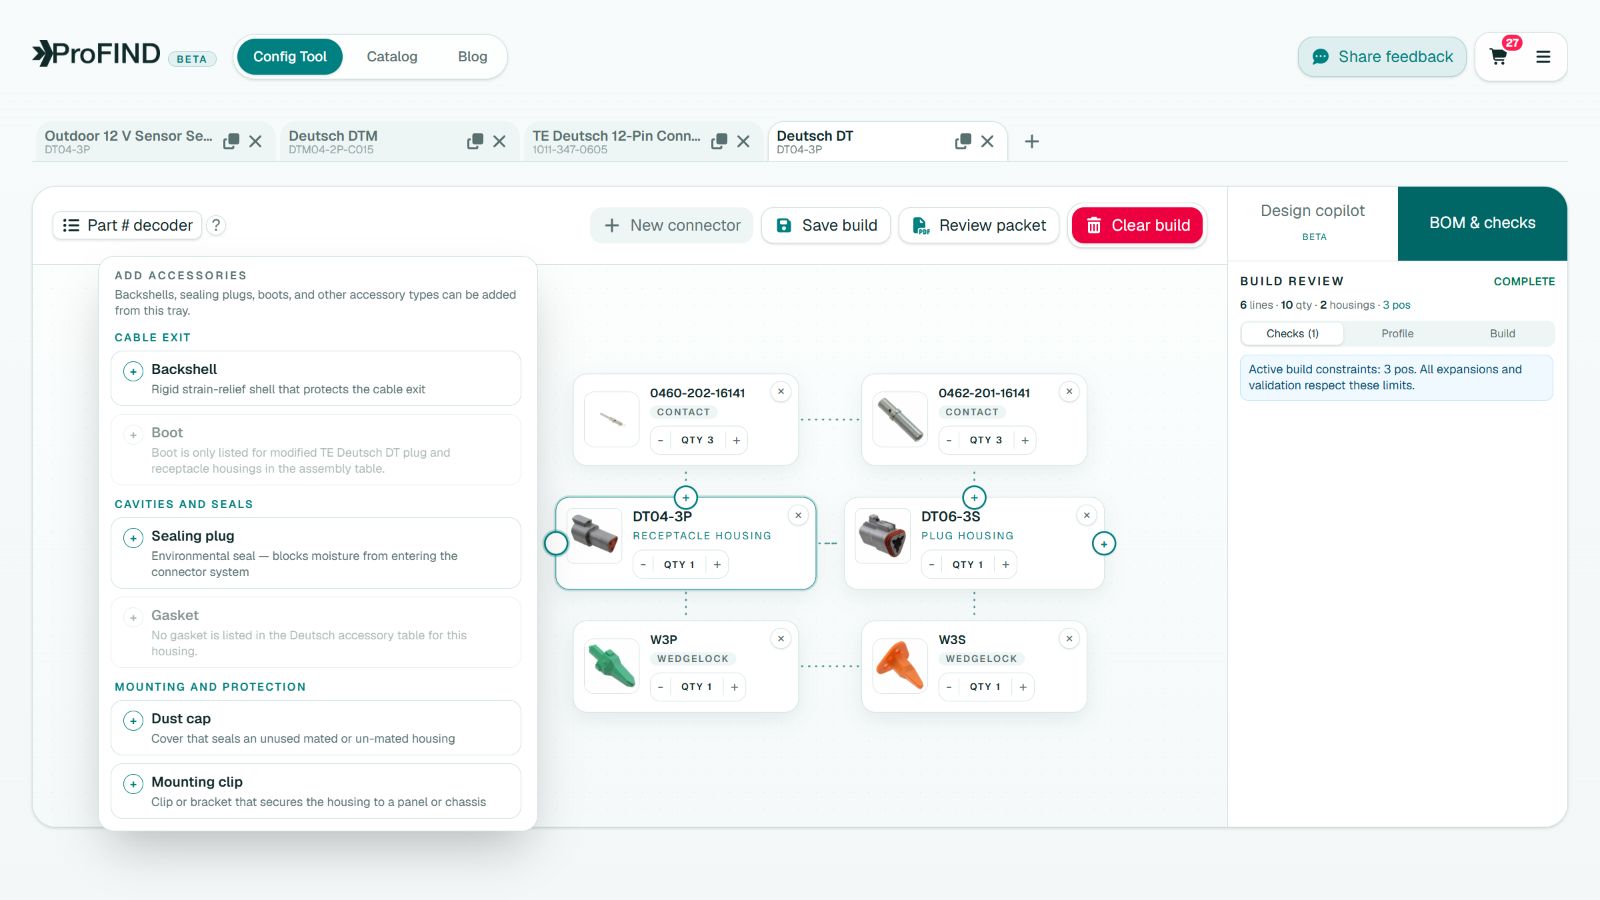
Task: Duplicate the Outdoor 12 V Sensor tab
Action: click(231, 141)
